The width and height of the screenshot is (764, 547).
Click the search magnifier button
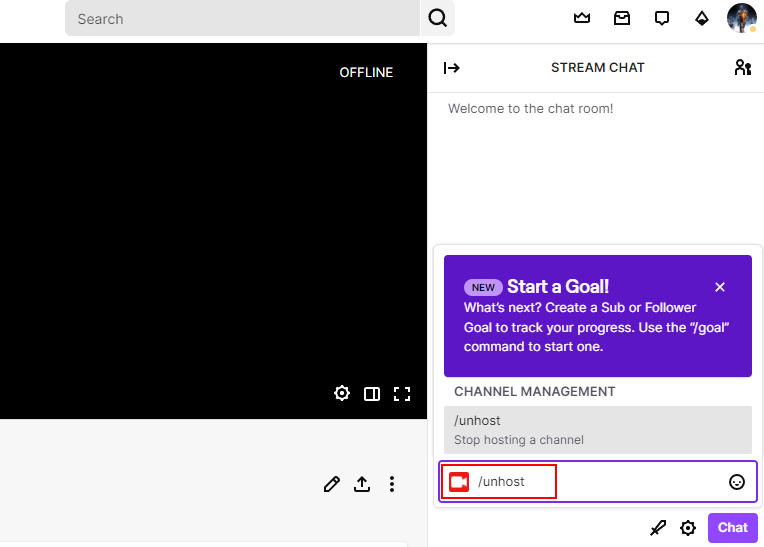coord(438,18)
